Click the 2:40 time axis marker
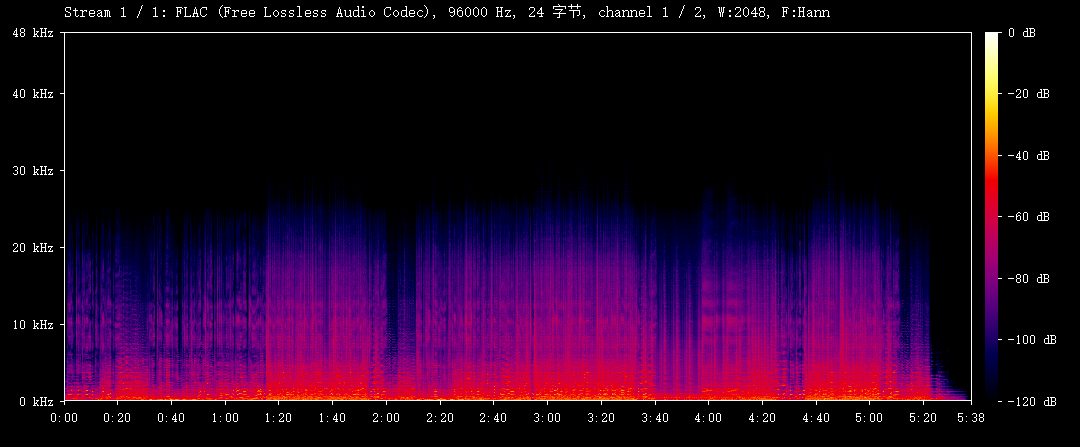 click(493, 417)
